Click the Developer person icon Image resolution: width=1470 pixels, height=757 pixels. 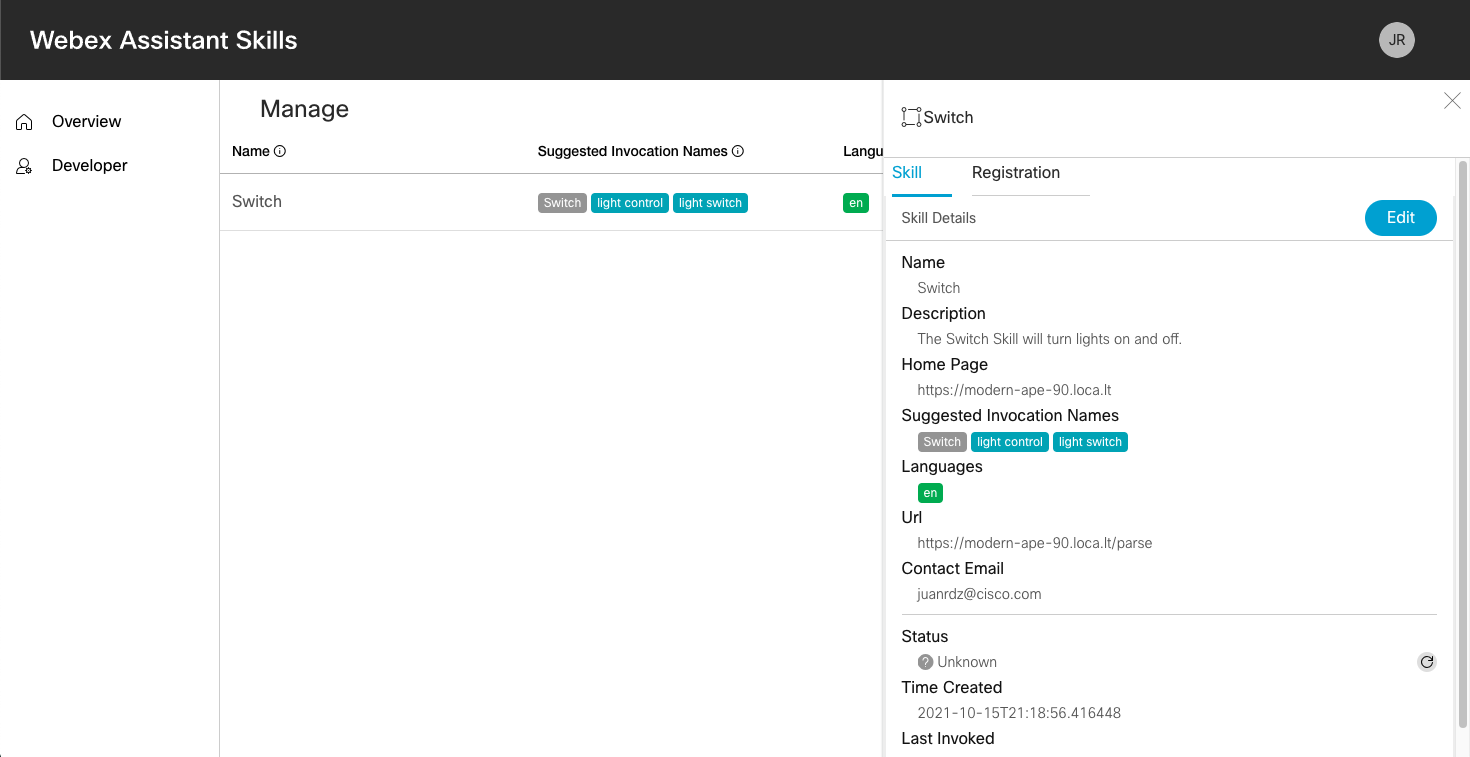tap(25, 166)
